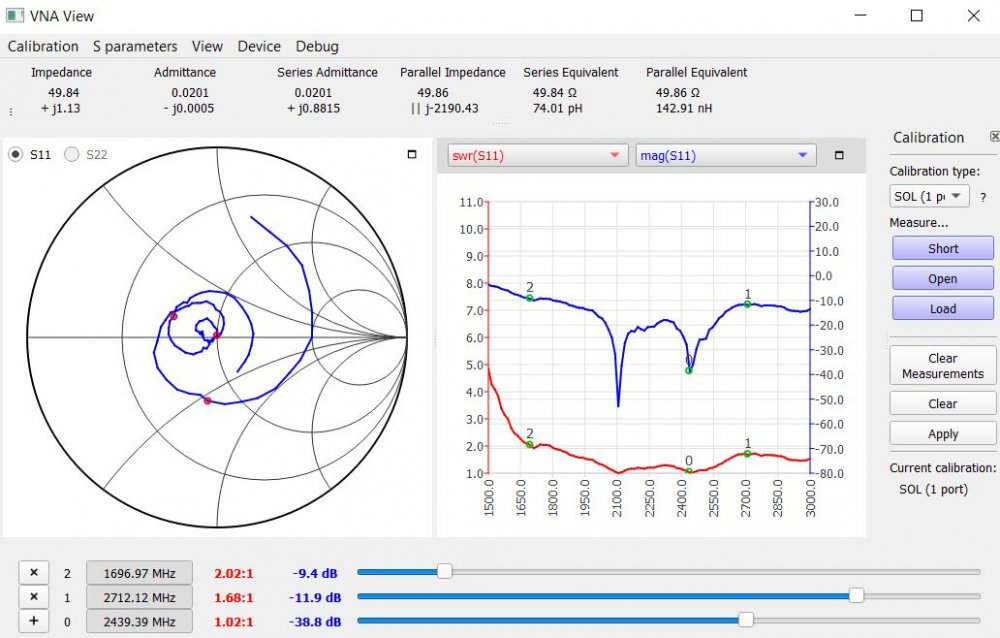Click the Parallel Impedance j-2190.43 value
The height and width of the screenshot is (638, 1000).
445,108
